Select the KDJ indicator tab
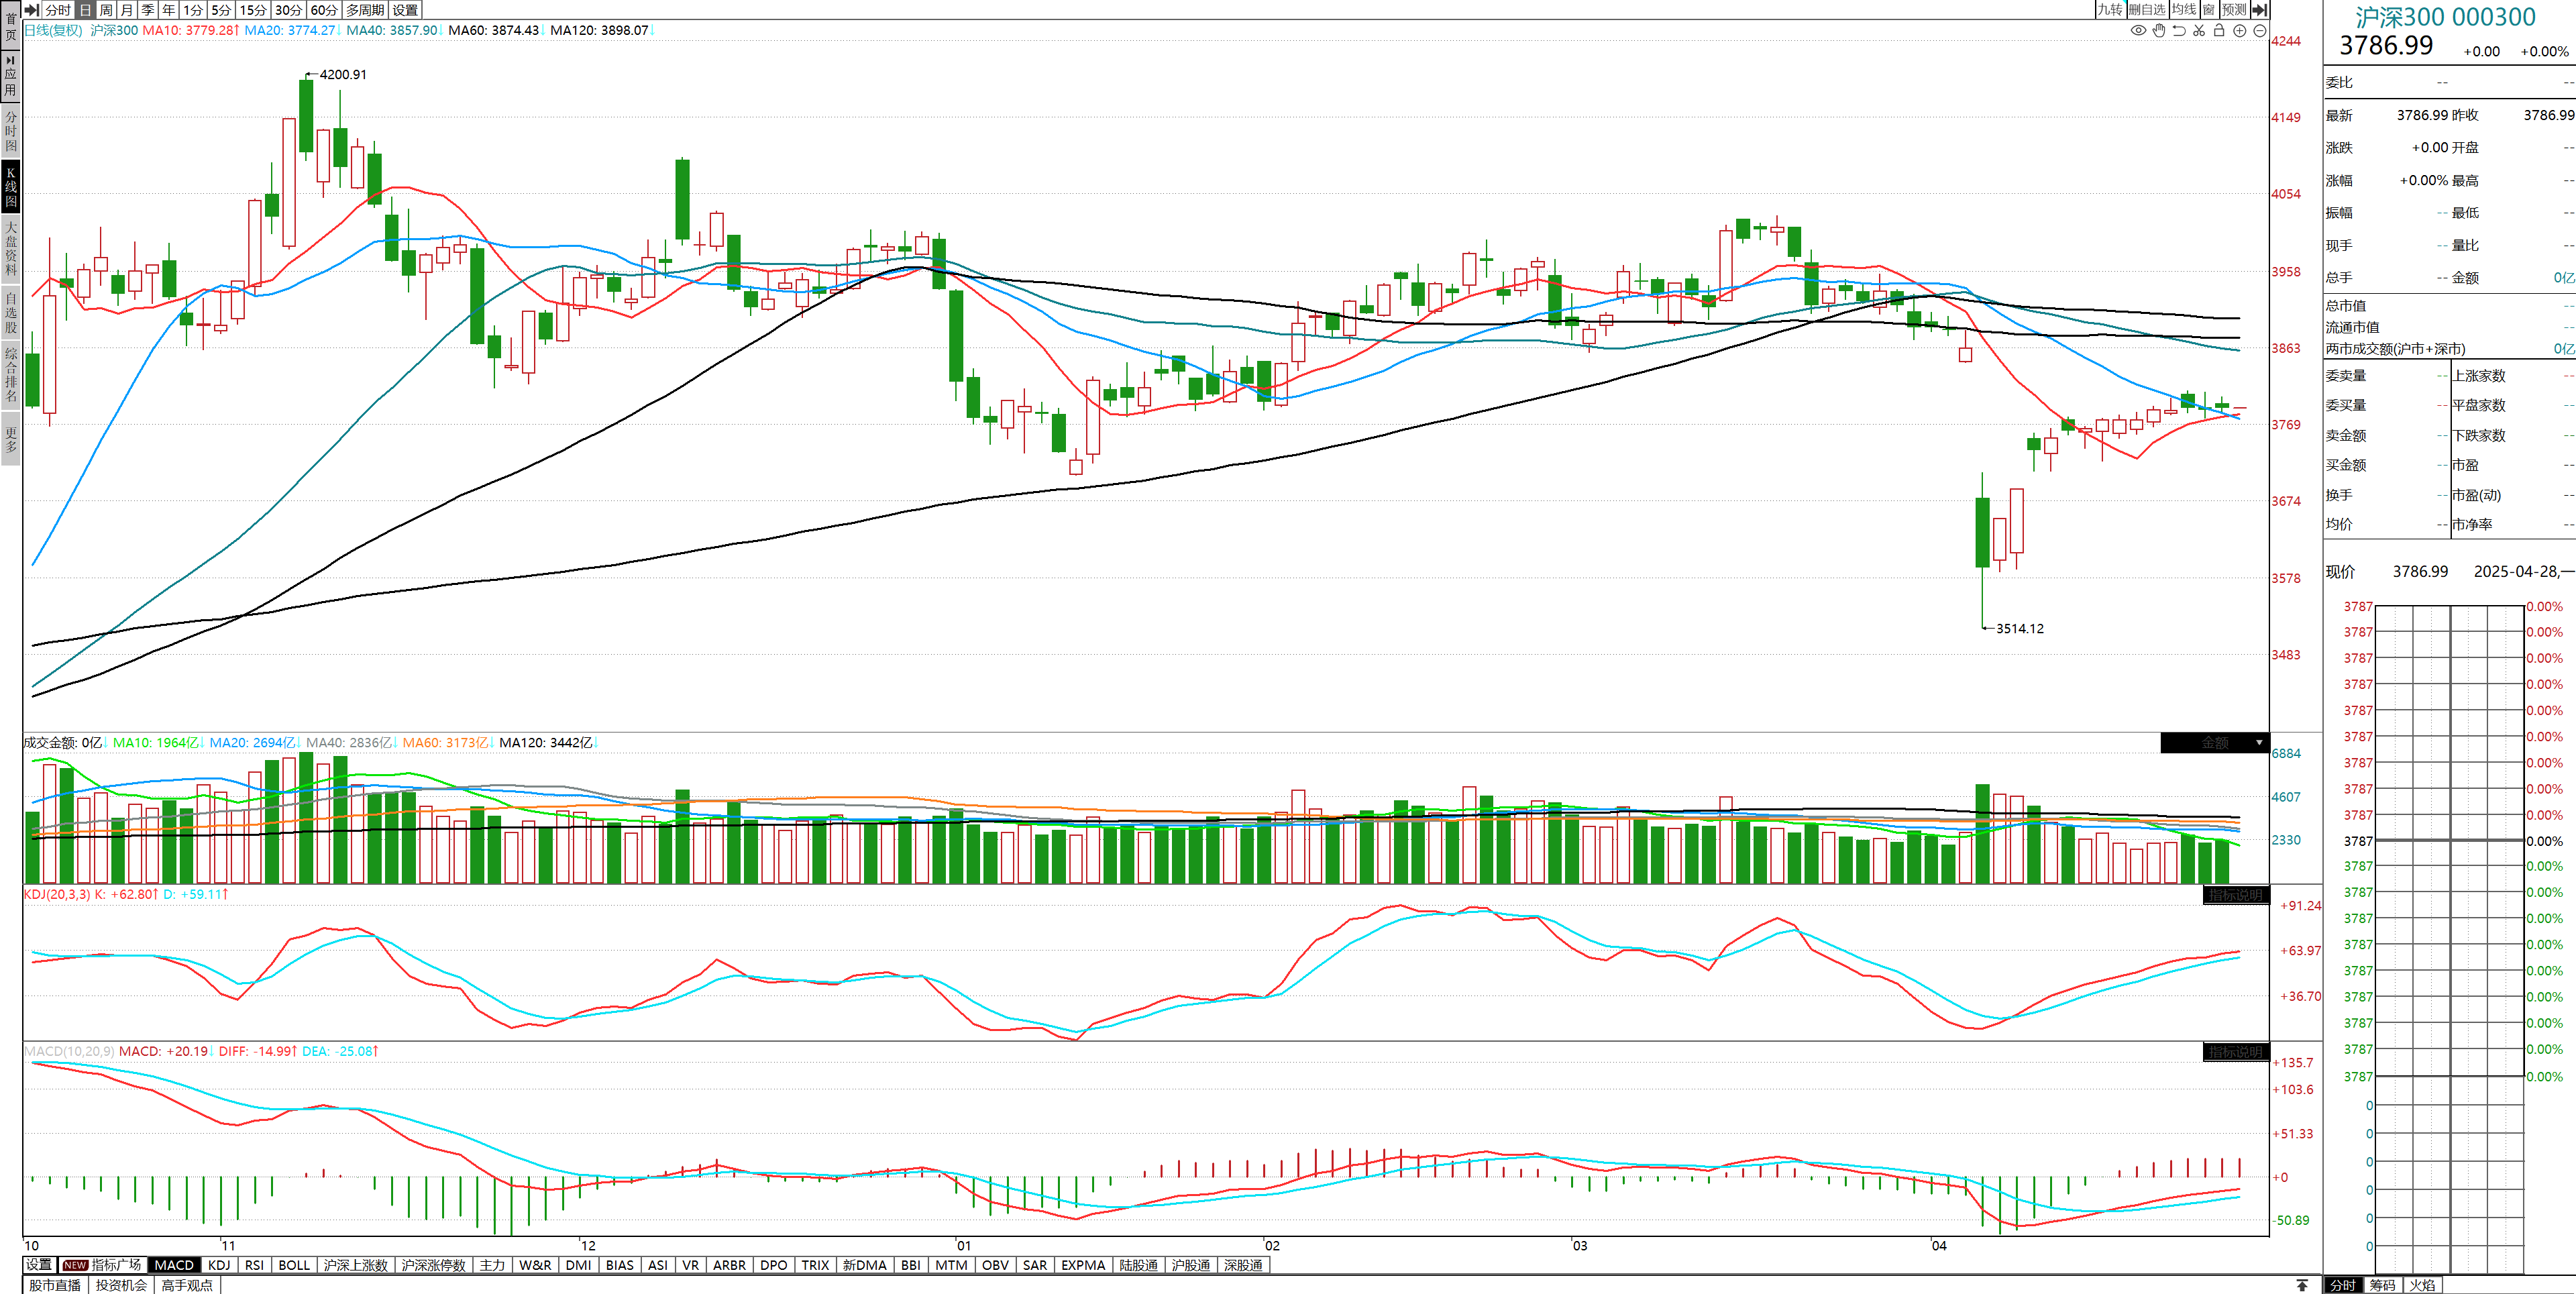 (219, 1265)
